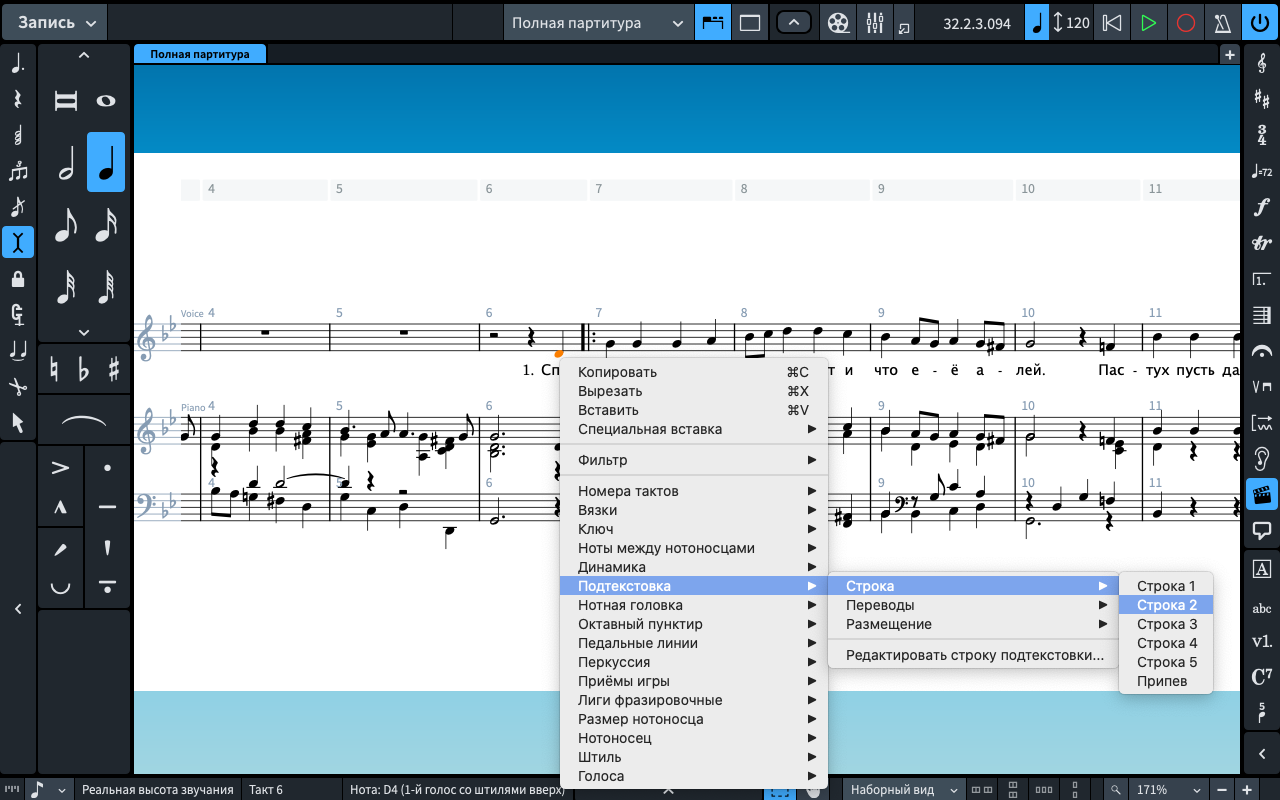Screen dimensions: 1280x800
Task: Open the Запись mode dropdown
Action: (x=58, y=22)
